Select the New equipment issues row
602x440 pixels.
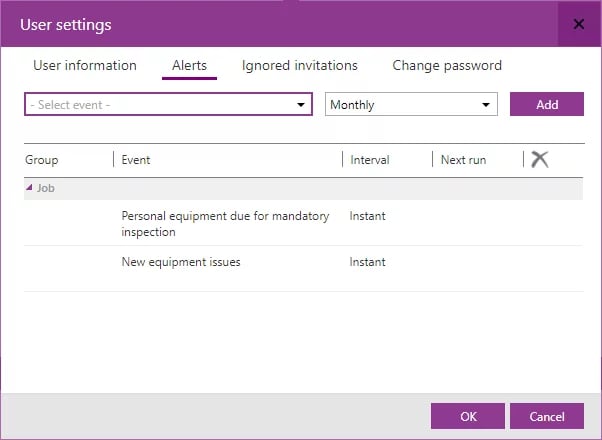[303, 269]
